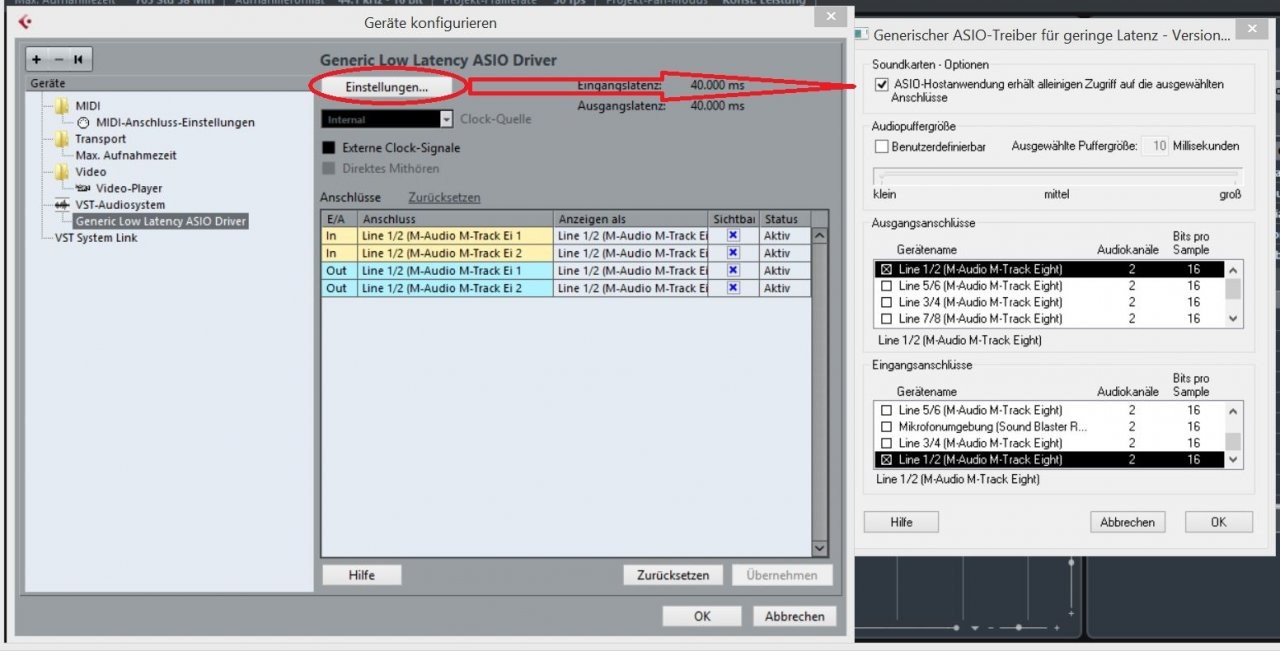Click the plus icon to add a device
The image size is (1280, 651).
point(37,60)
